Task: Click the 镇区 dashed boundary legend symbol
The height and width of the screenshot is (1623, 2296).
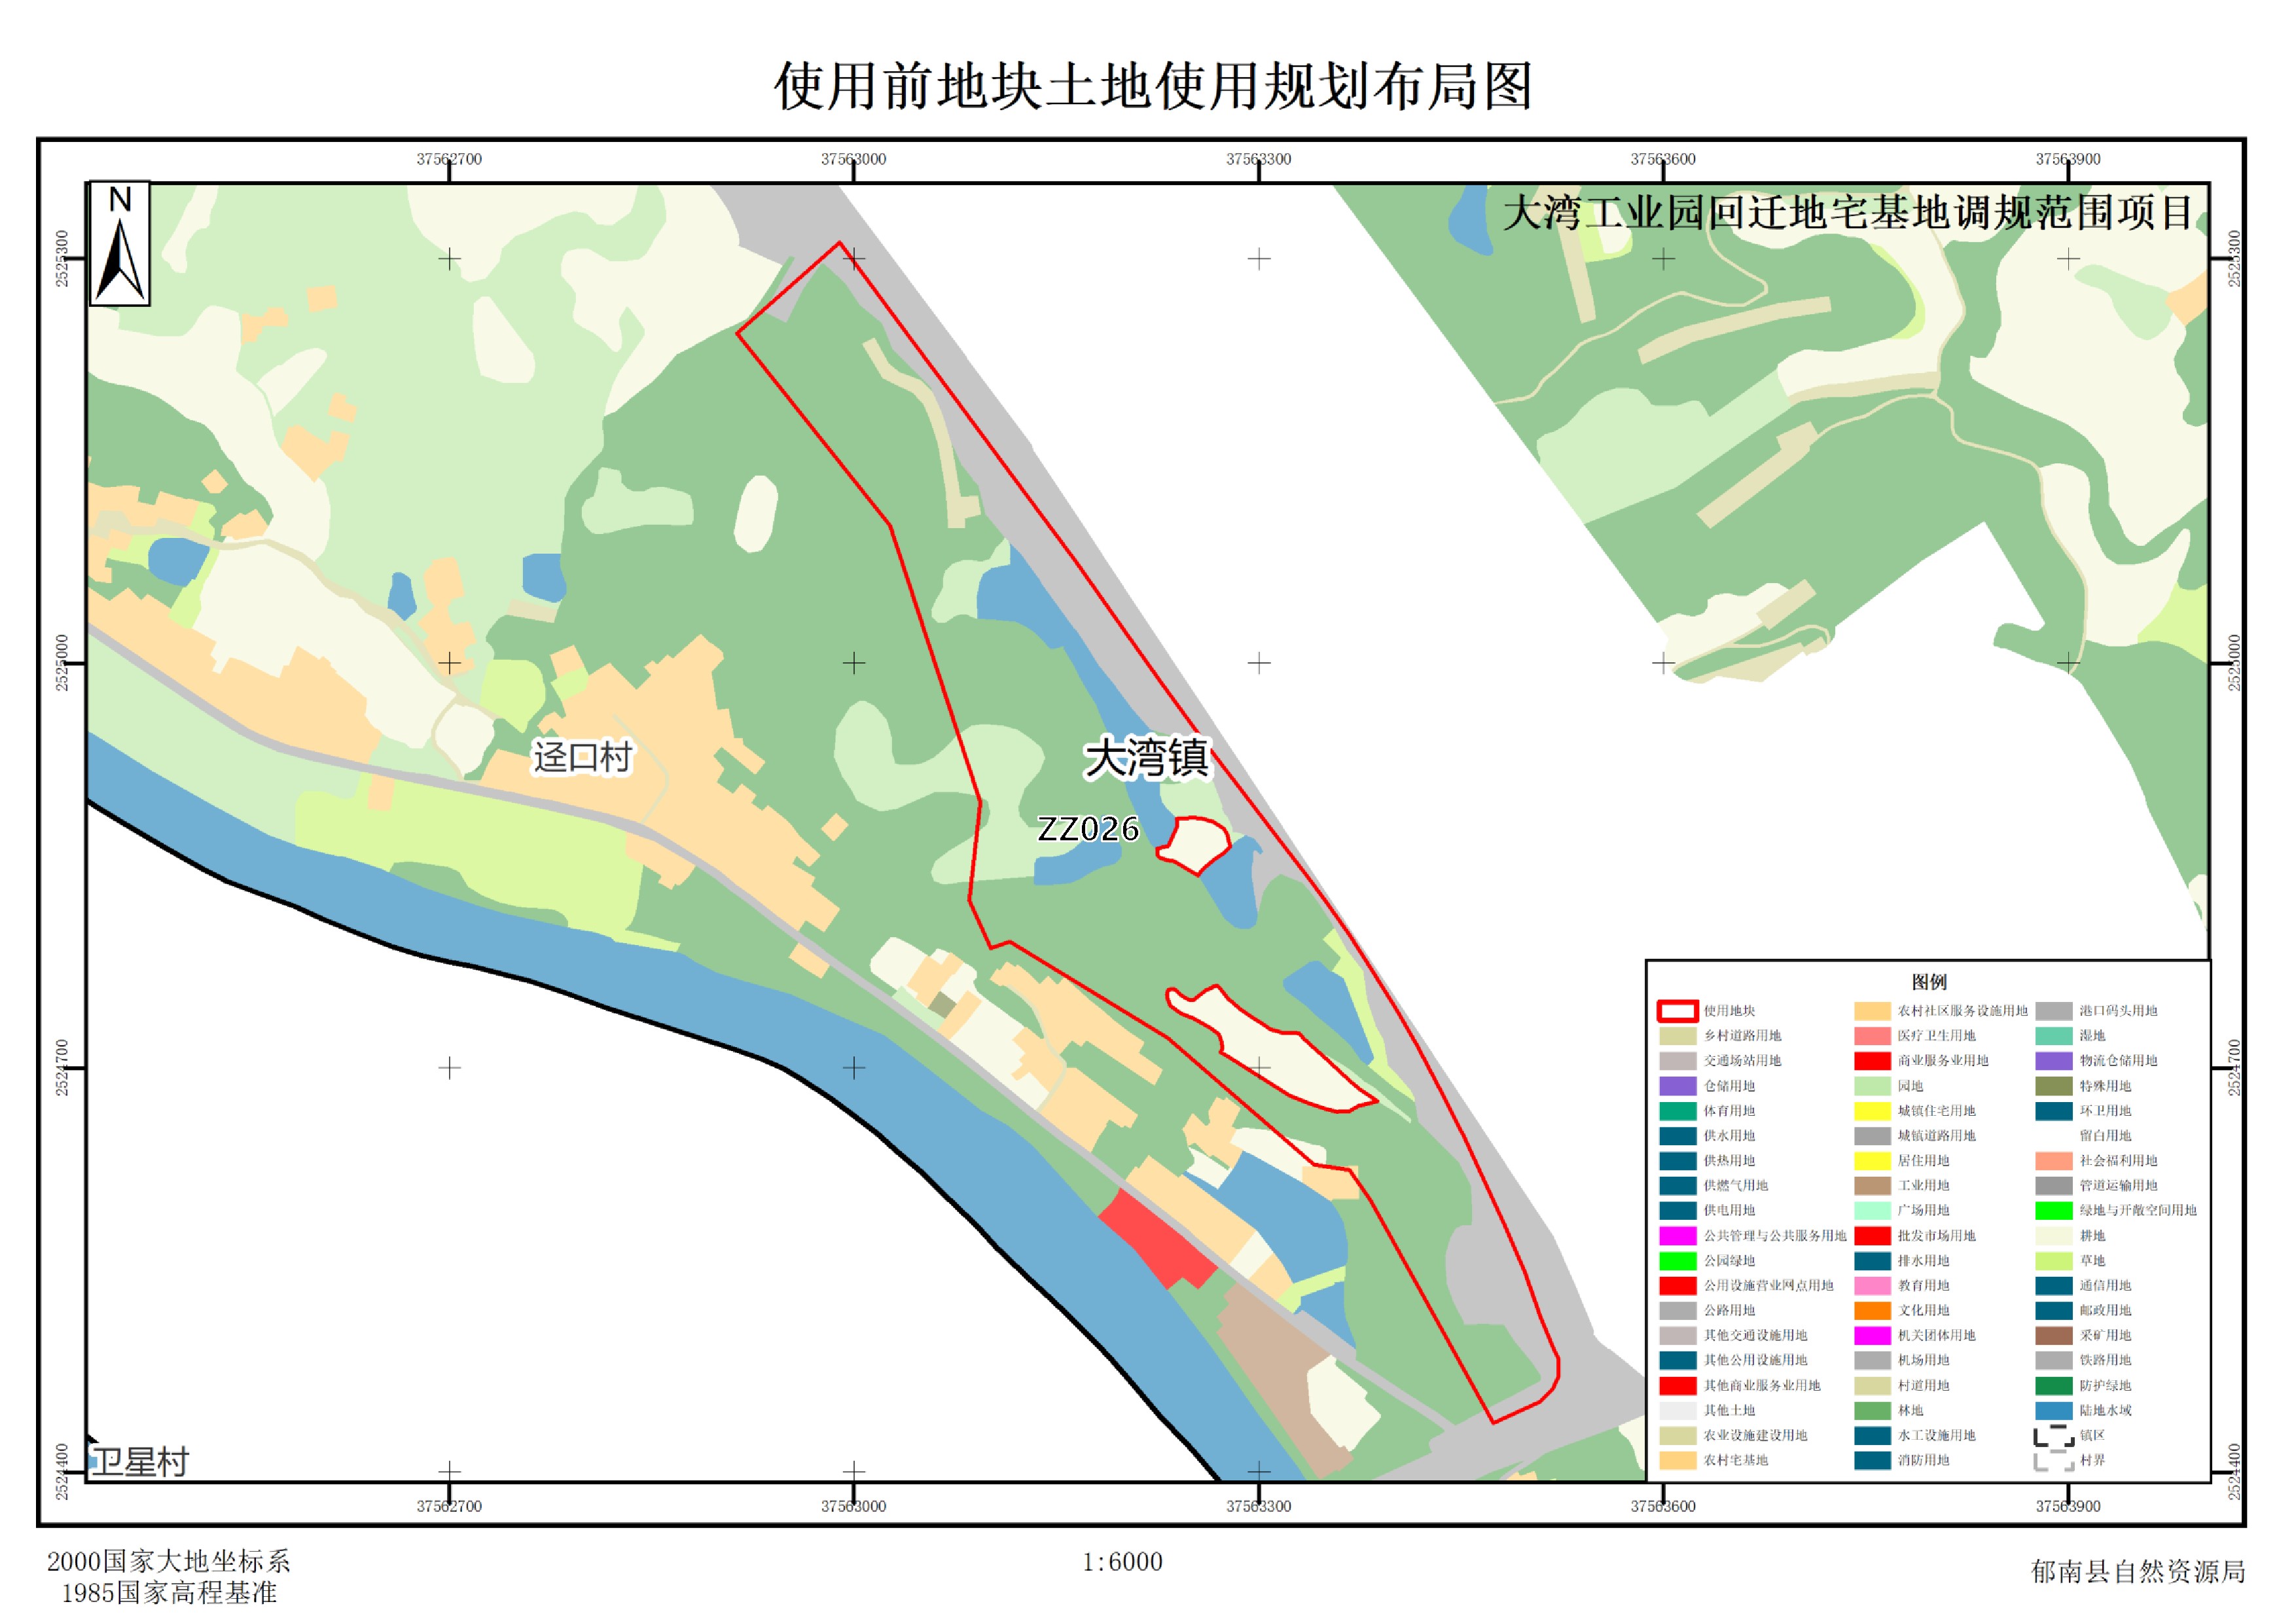Action: pyautogui.click(x=2053, y=1436)
